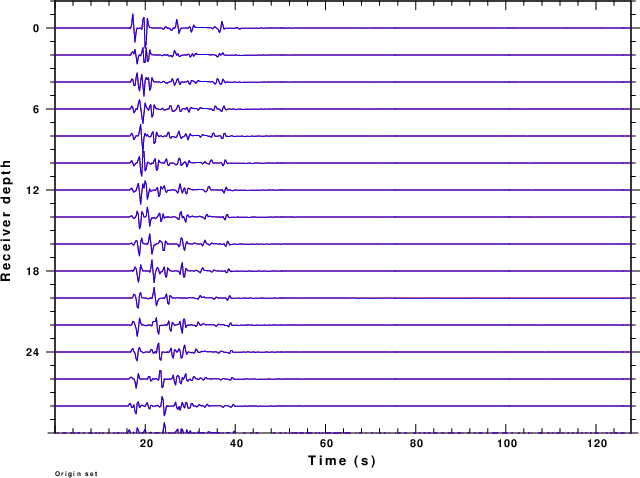Screen dimensions: 640x478
Task: Click y-axis depth label 18
Action: [33, 271]
